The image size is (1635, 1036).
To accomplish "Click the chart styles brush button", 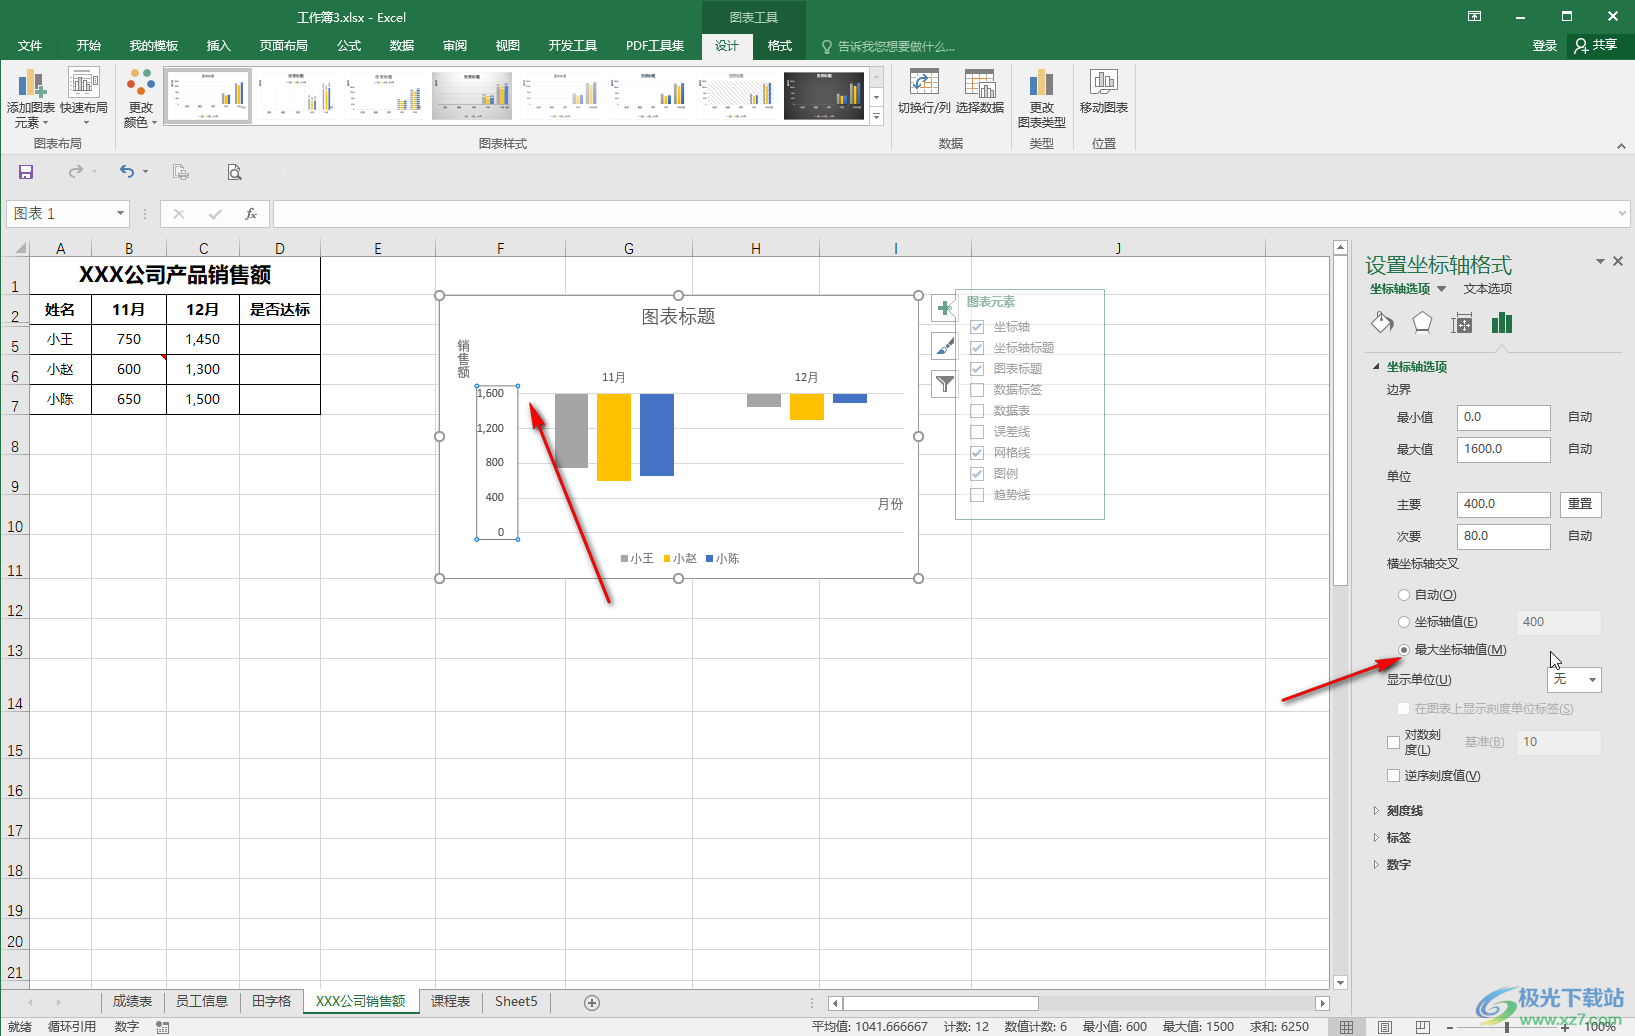I will (945, 346).
